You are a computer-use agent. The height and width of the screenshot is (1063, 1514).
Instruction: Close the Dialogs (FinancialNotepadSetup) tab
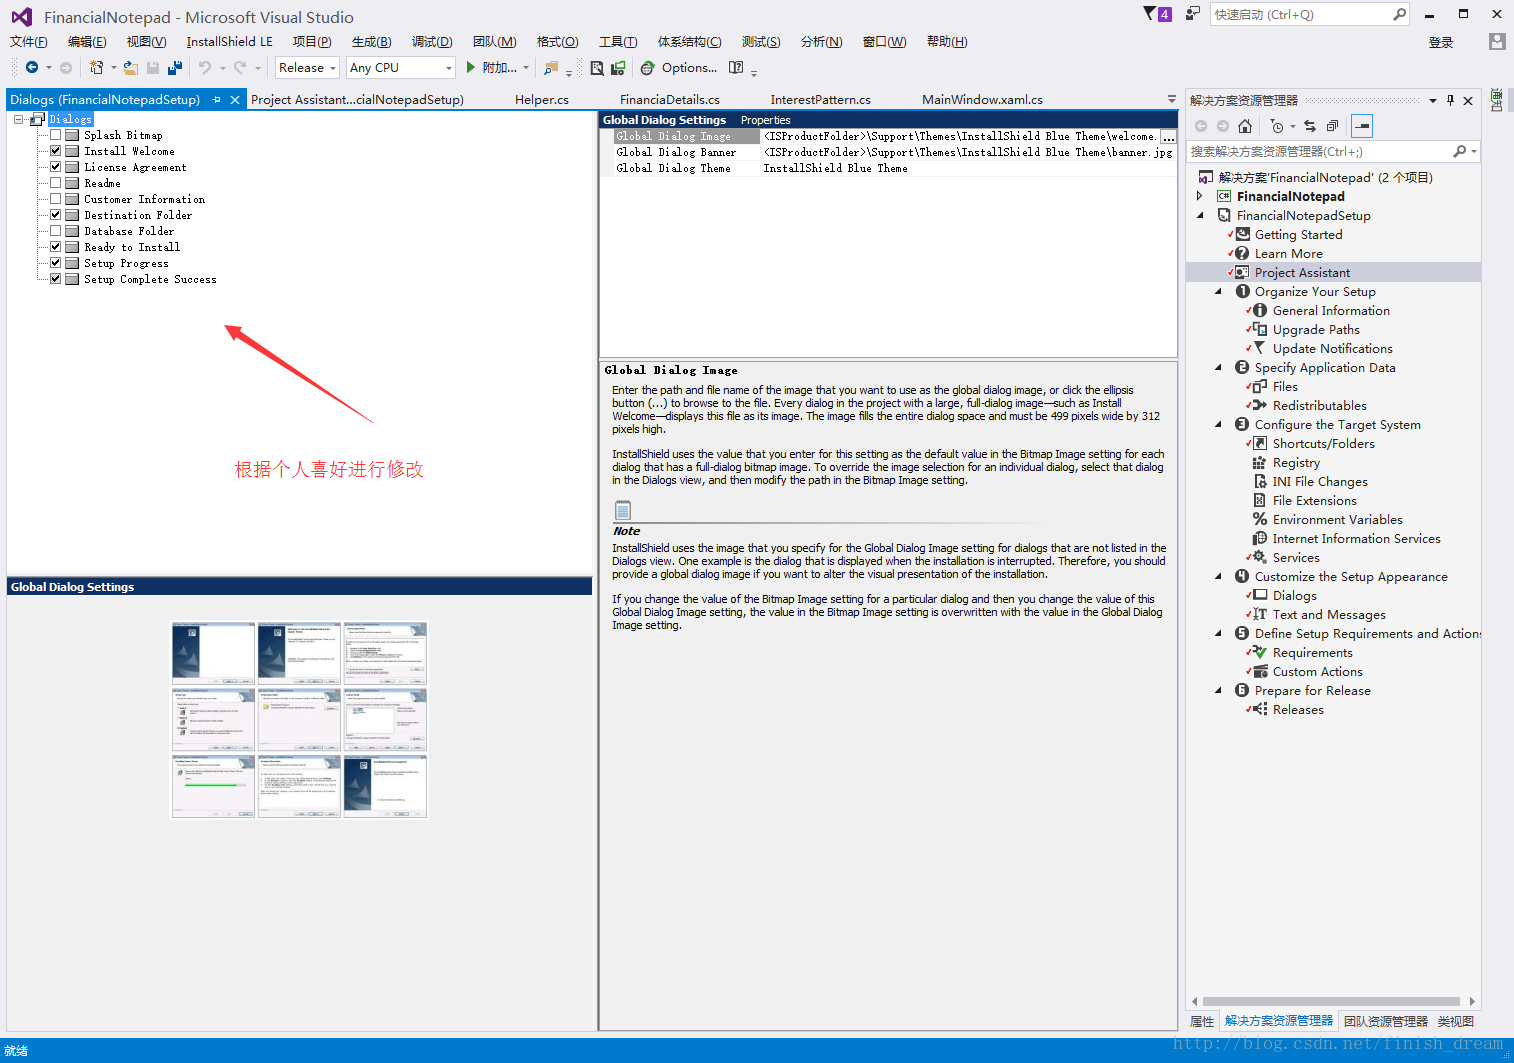click(x=235, y=99)
